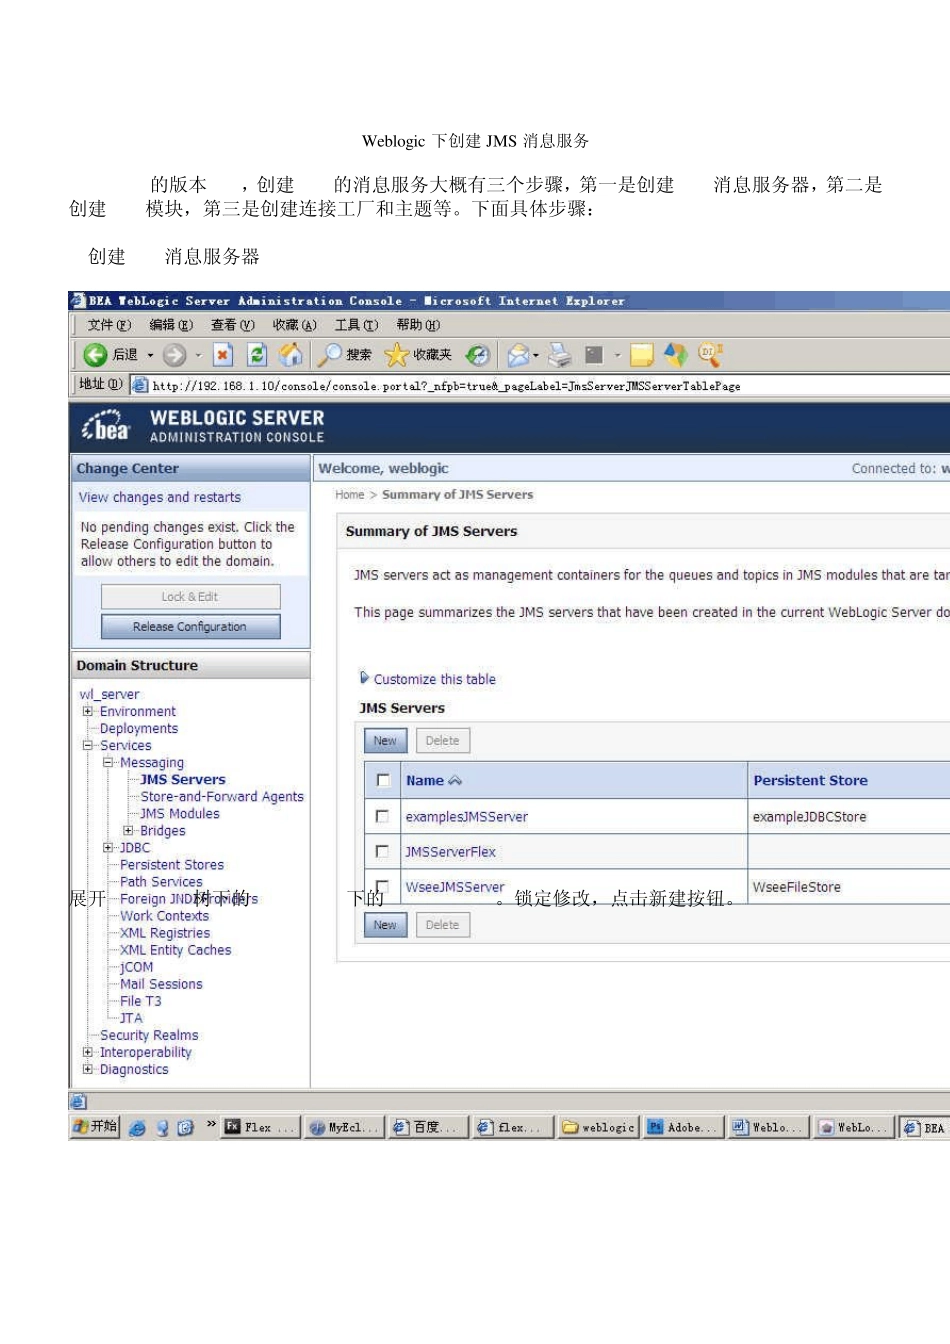Viewport: 950px width, 1344px height.
Task: Open the WseeJMSServer link
Action: point(455,887)
